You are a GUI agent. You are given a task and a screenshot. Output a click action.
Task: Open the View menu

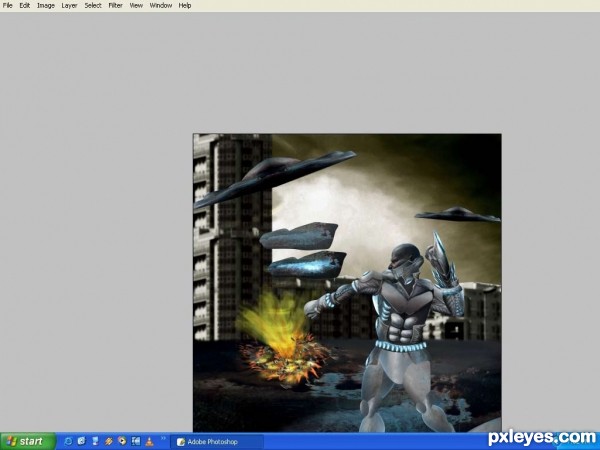(x=136, y=6)
